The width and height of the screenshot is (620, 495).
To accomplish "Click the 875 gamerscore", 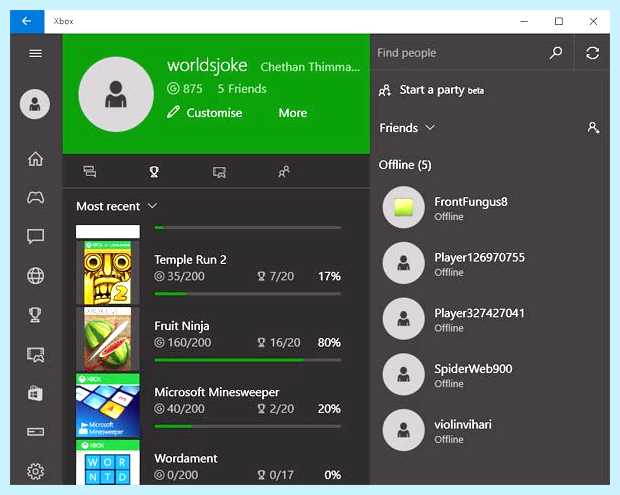I will [x=185, y=89].
